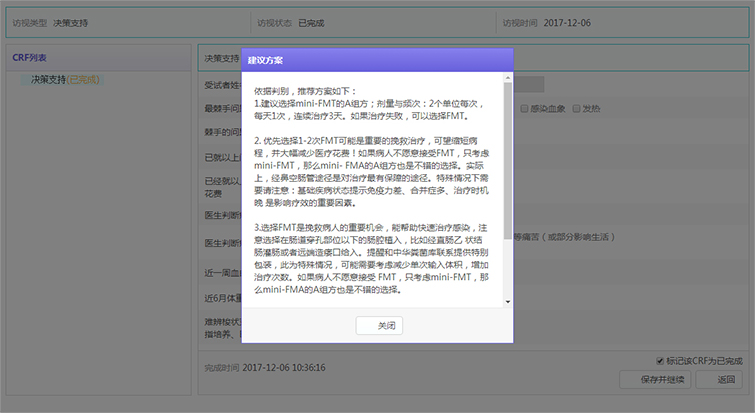
Task: Click the 关闭 button in the dialog
Action: click(379, 326)
